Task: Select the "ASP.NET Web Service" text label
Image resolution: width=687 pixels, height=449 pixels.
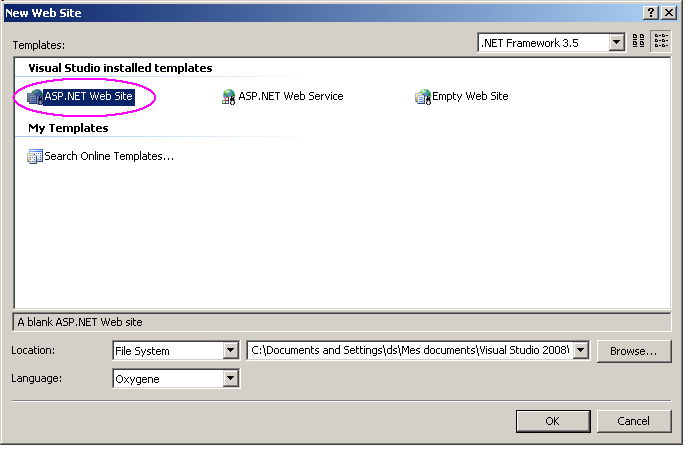Action: click(290, 97)
